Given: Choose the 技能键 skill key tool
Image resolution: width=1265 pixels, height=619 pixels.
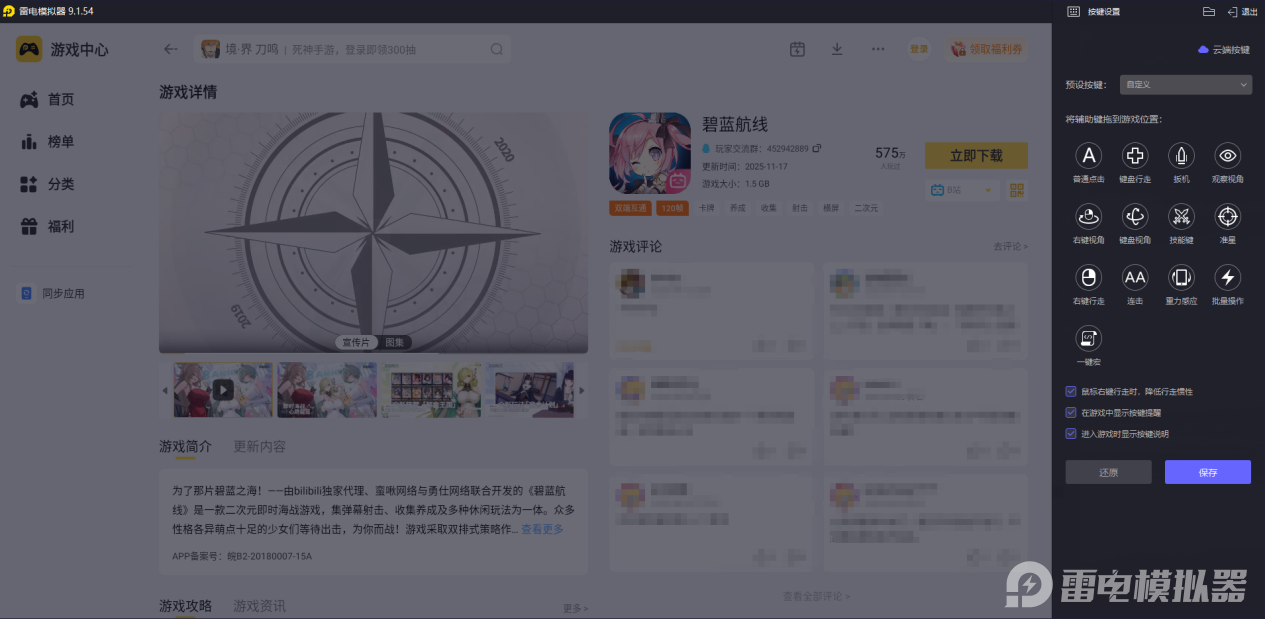Looking at the screenshot, I should click(x=1181, y=218).
